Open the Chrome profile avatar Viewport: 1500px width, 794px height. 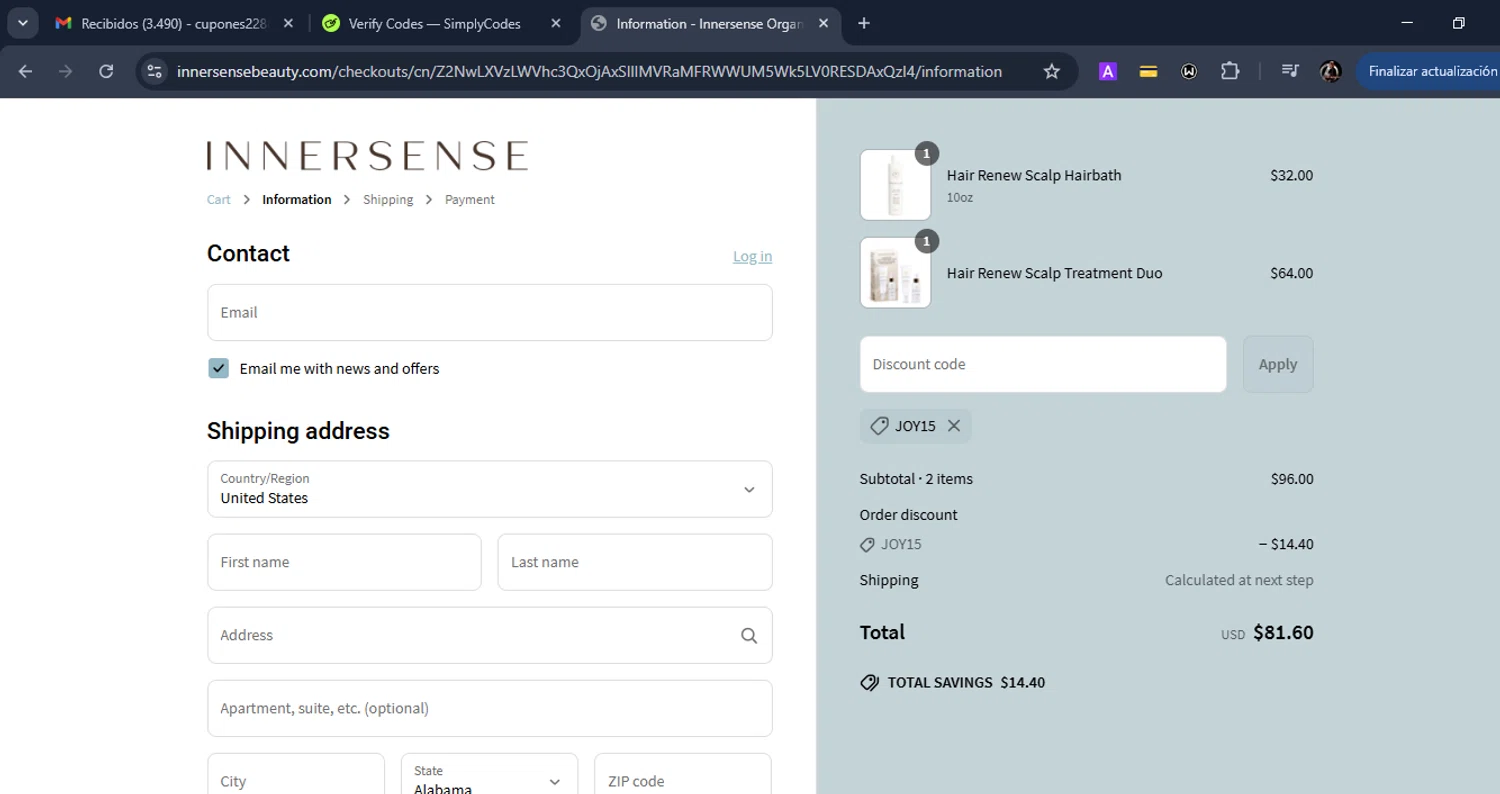tap(1330, 71)
